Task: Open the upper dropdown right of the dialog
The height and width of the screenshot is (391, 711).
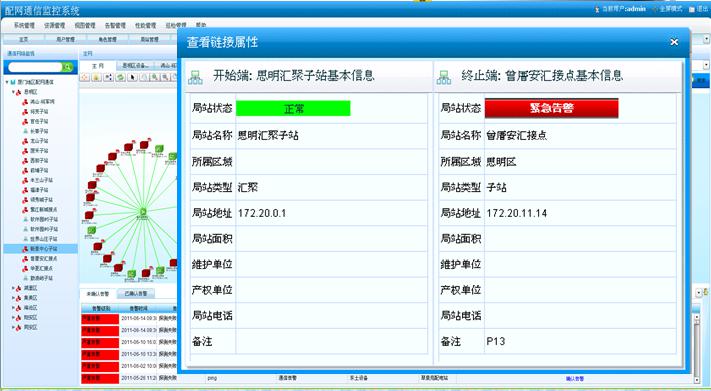Action: point(706,39)
